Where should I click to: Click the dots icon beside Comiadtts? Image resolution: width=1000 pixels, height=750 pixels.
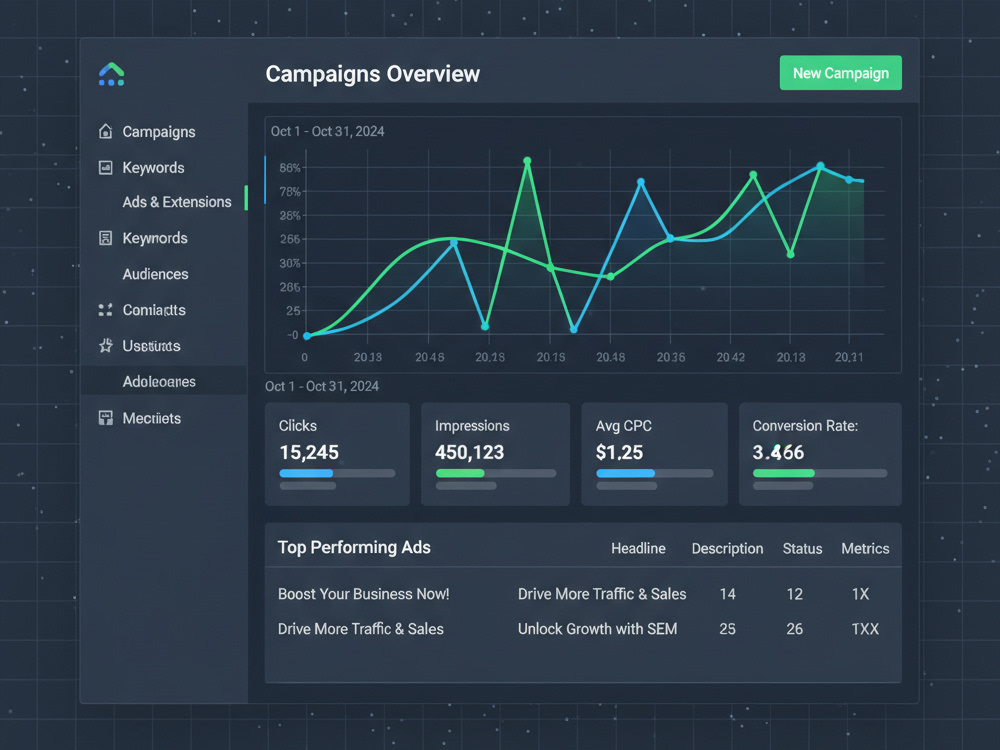106,310
